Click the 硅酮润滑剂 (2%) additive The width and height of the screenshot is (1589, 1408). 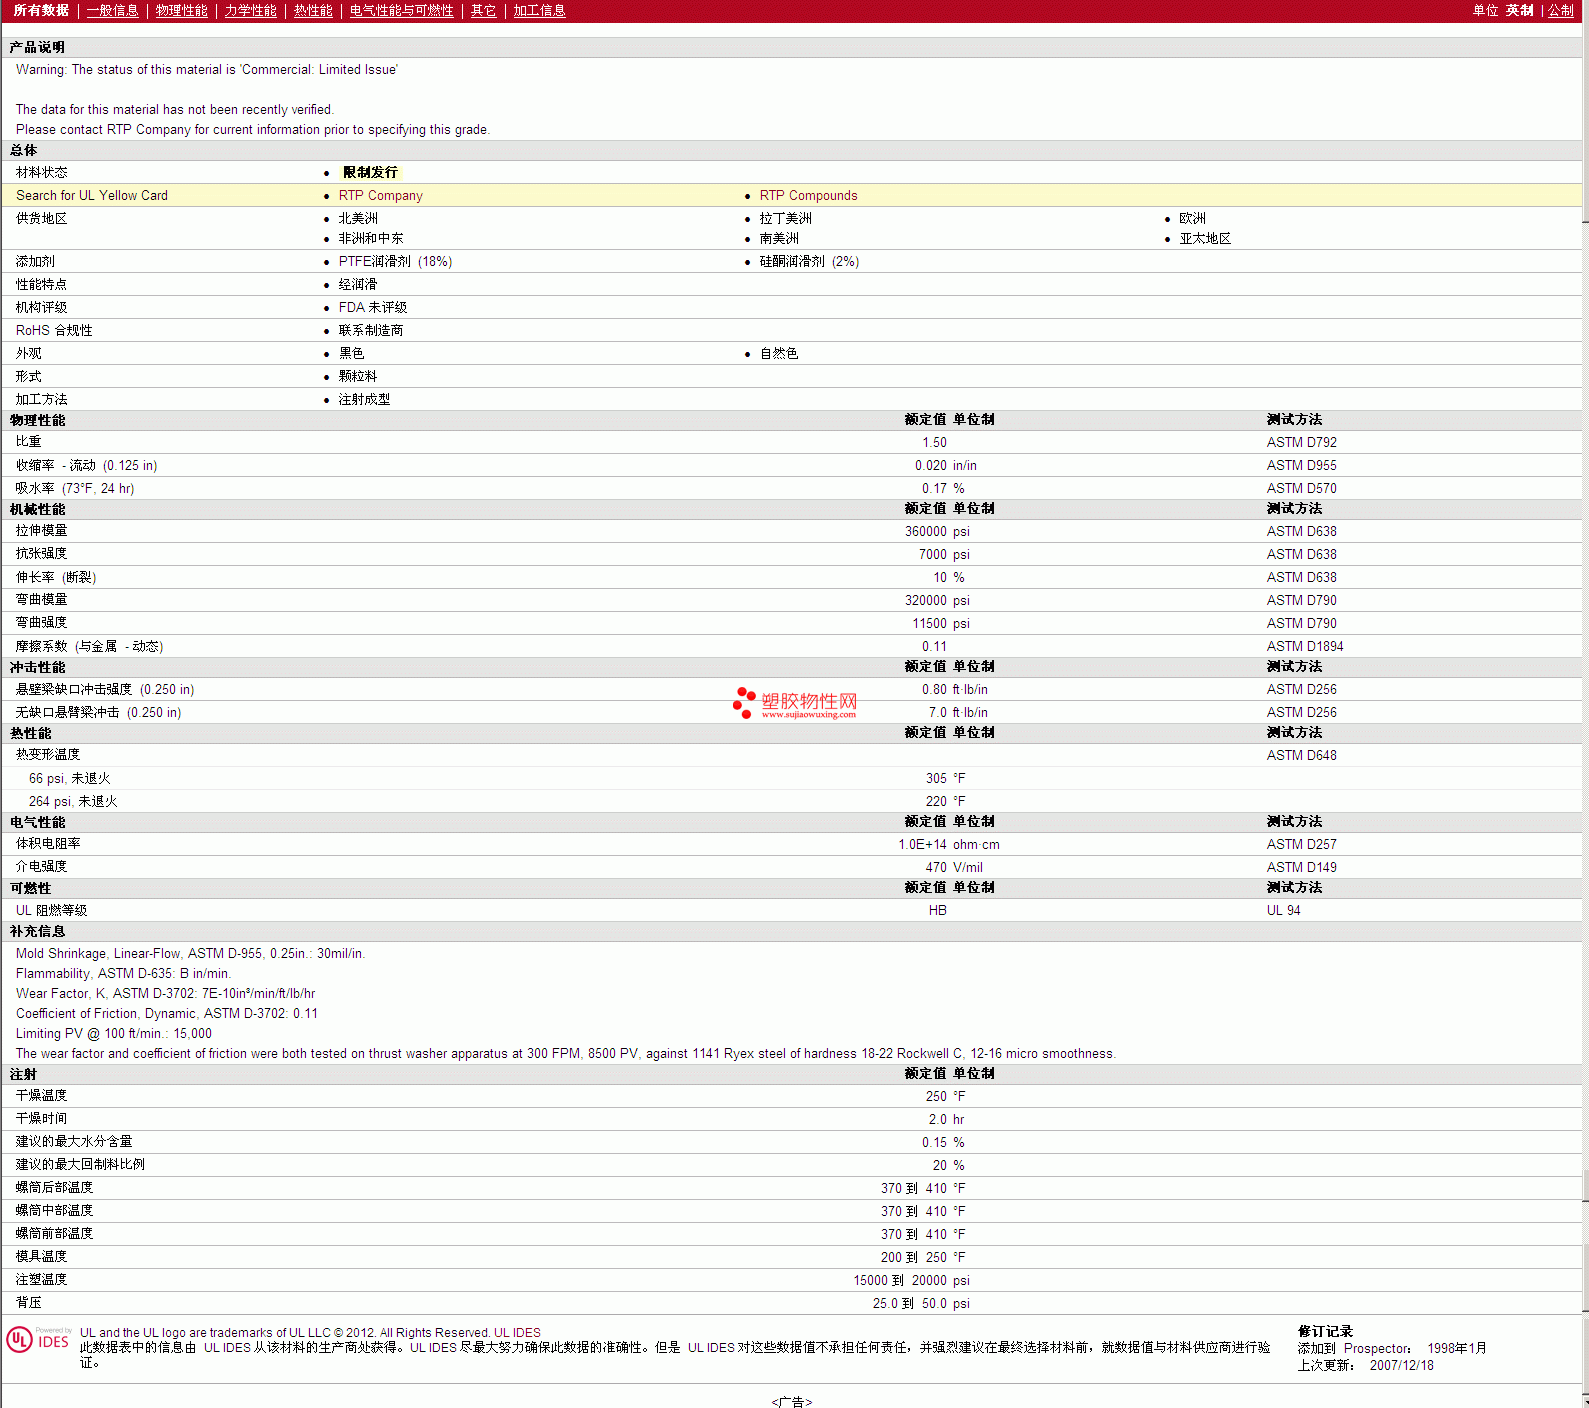(x=809, y=262)
